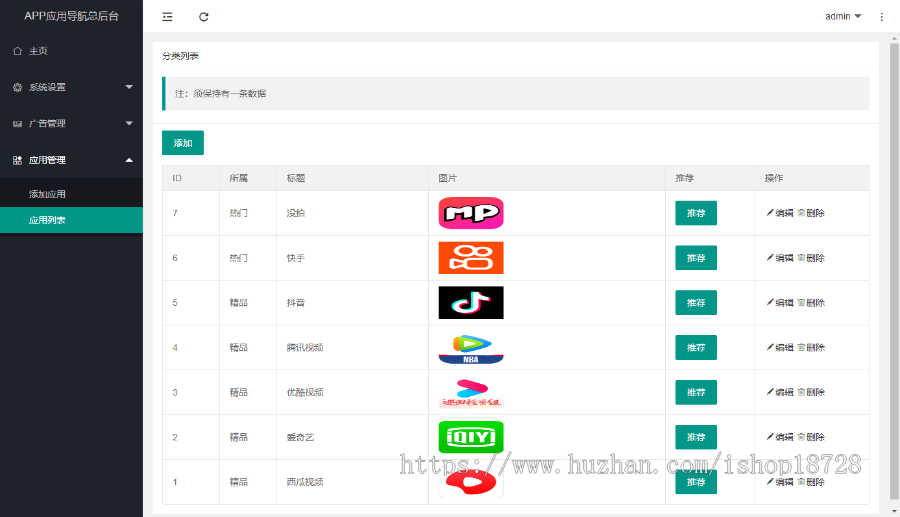Click the title cell 腾讯视频
Image resolution: width=900 pixels, height=517 pixels.
pos(305,347)
